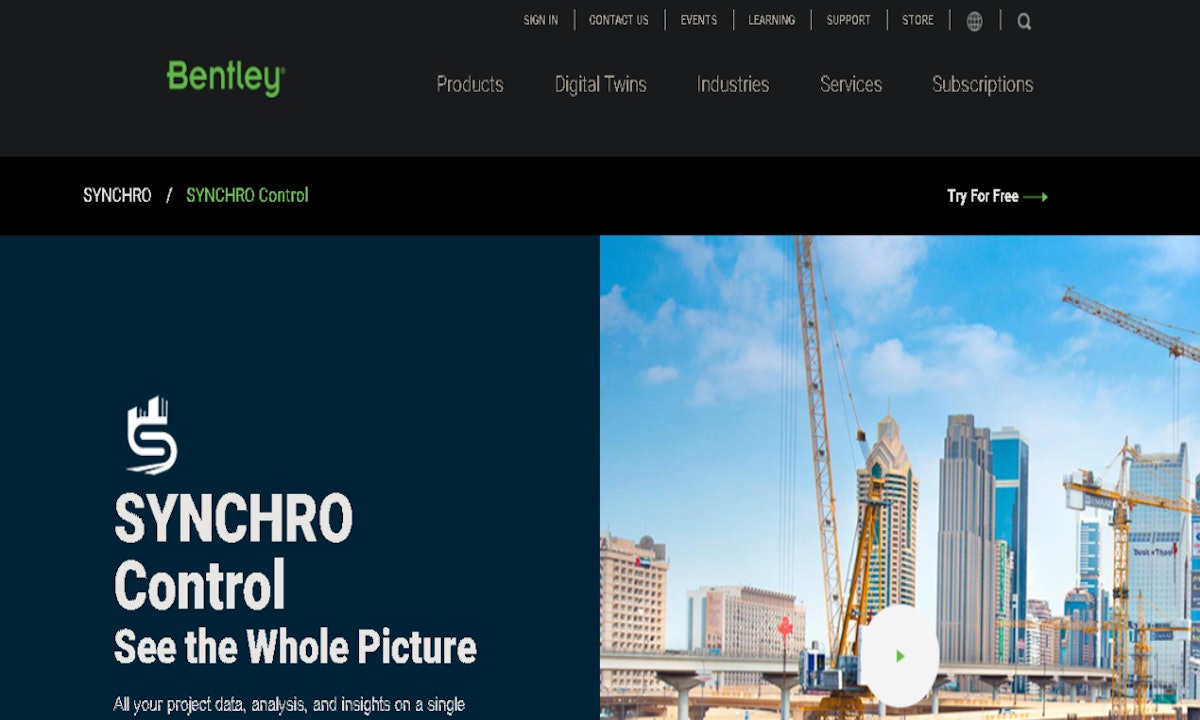Open the EVENTS section
1200x720 pixels.
pyautogui.click(x=698, y=20)
